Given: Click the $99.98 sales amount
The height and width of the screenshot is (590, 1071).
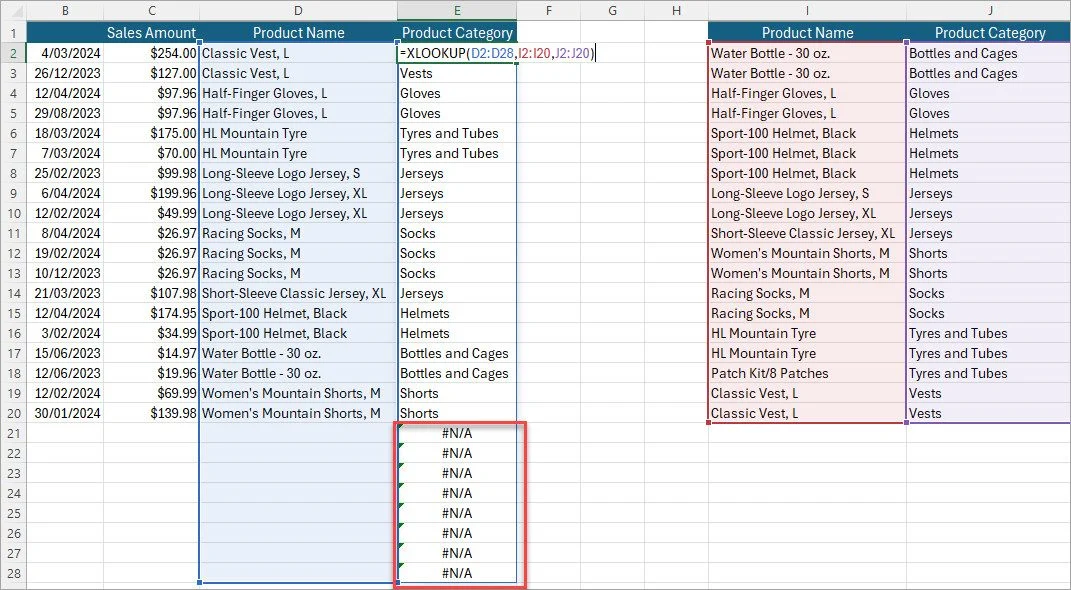Looking at the screenshot, I should coord(152,173).
